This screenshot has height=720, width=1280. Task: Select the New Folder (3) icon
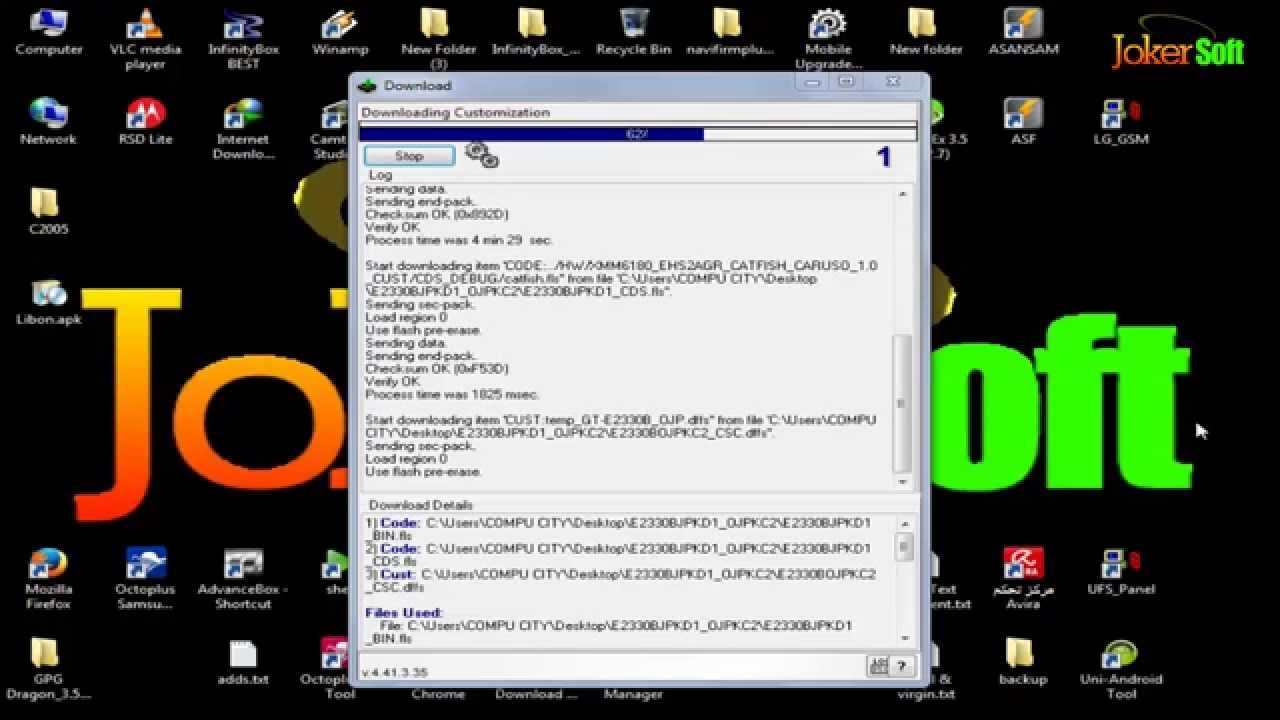pyautogui.click(x=438, y=40)
